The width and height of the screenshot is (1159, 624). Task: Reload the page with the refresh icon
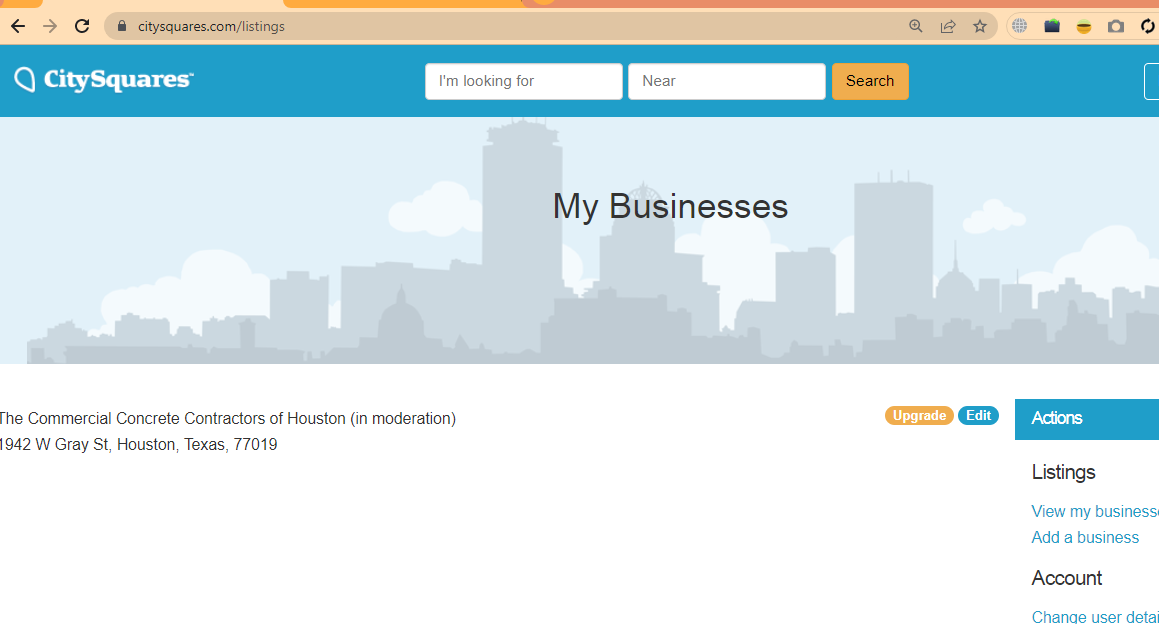82,27
